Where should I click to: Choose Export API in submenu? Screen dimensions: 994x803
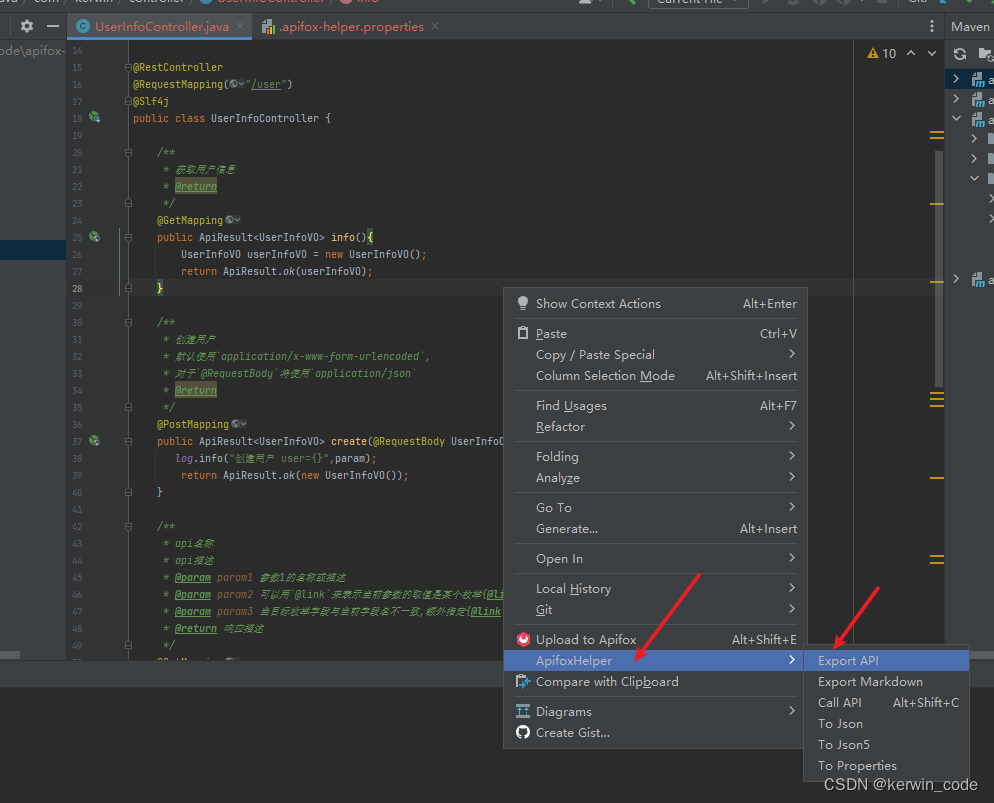[886, 660]
